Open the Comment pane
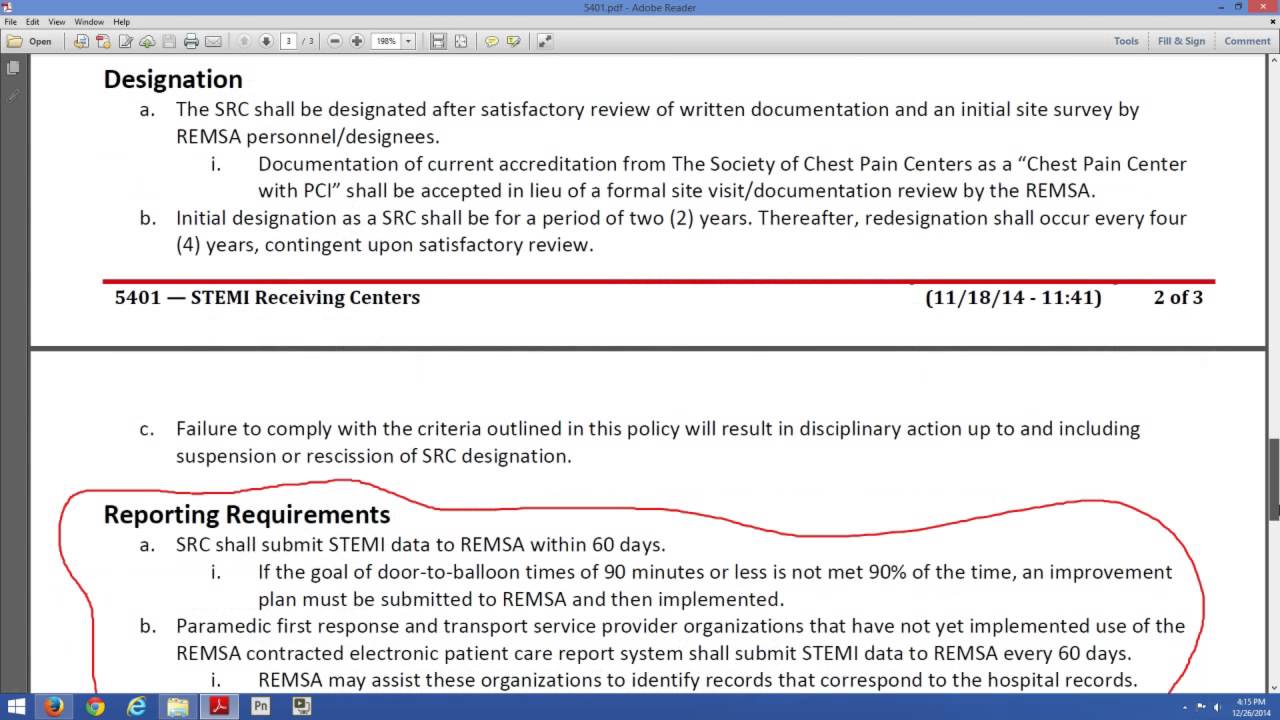Image resolution: width=1280 pixels, height=720 pixels. (1247, 41)
